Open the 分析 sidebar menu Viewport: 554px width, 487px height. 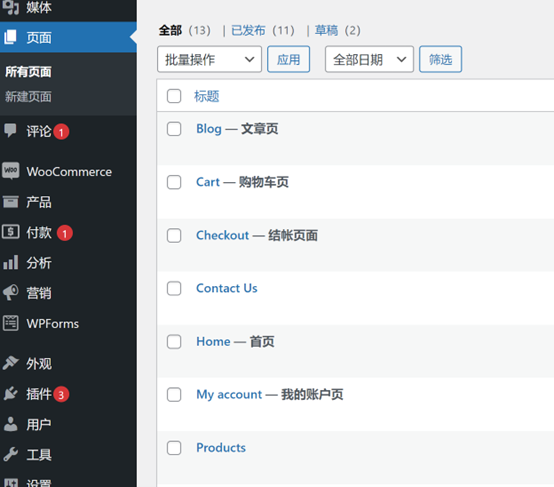coord(39,263)
